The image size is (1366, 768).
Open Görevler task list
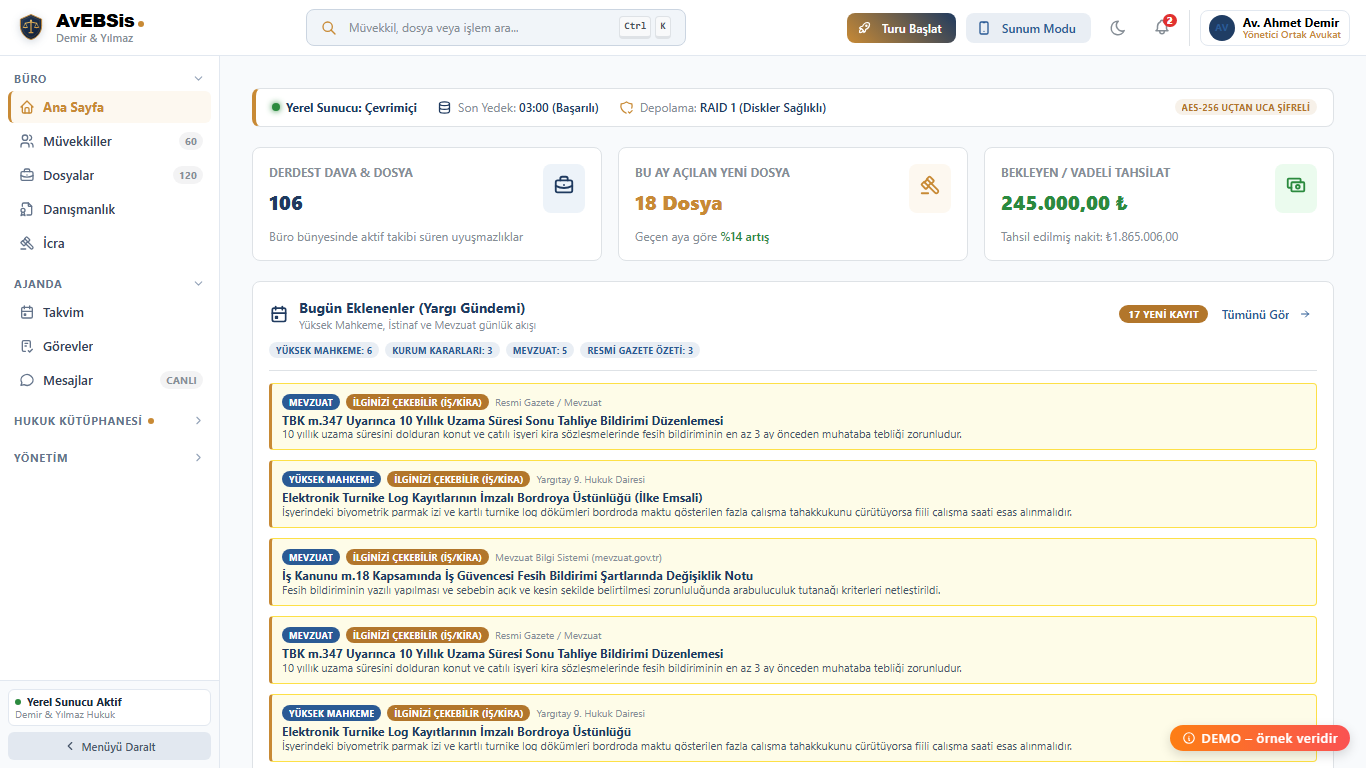(110, 346)
